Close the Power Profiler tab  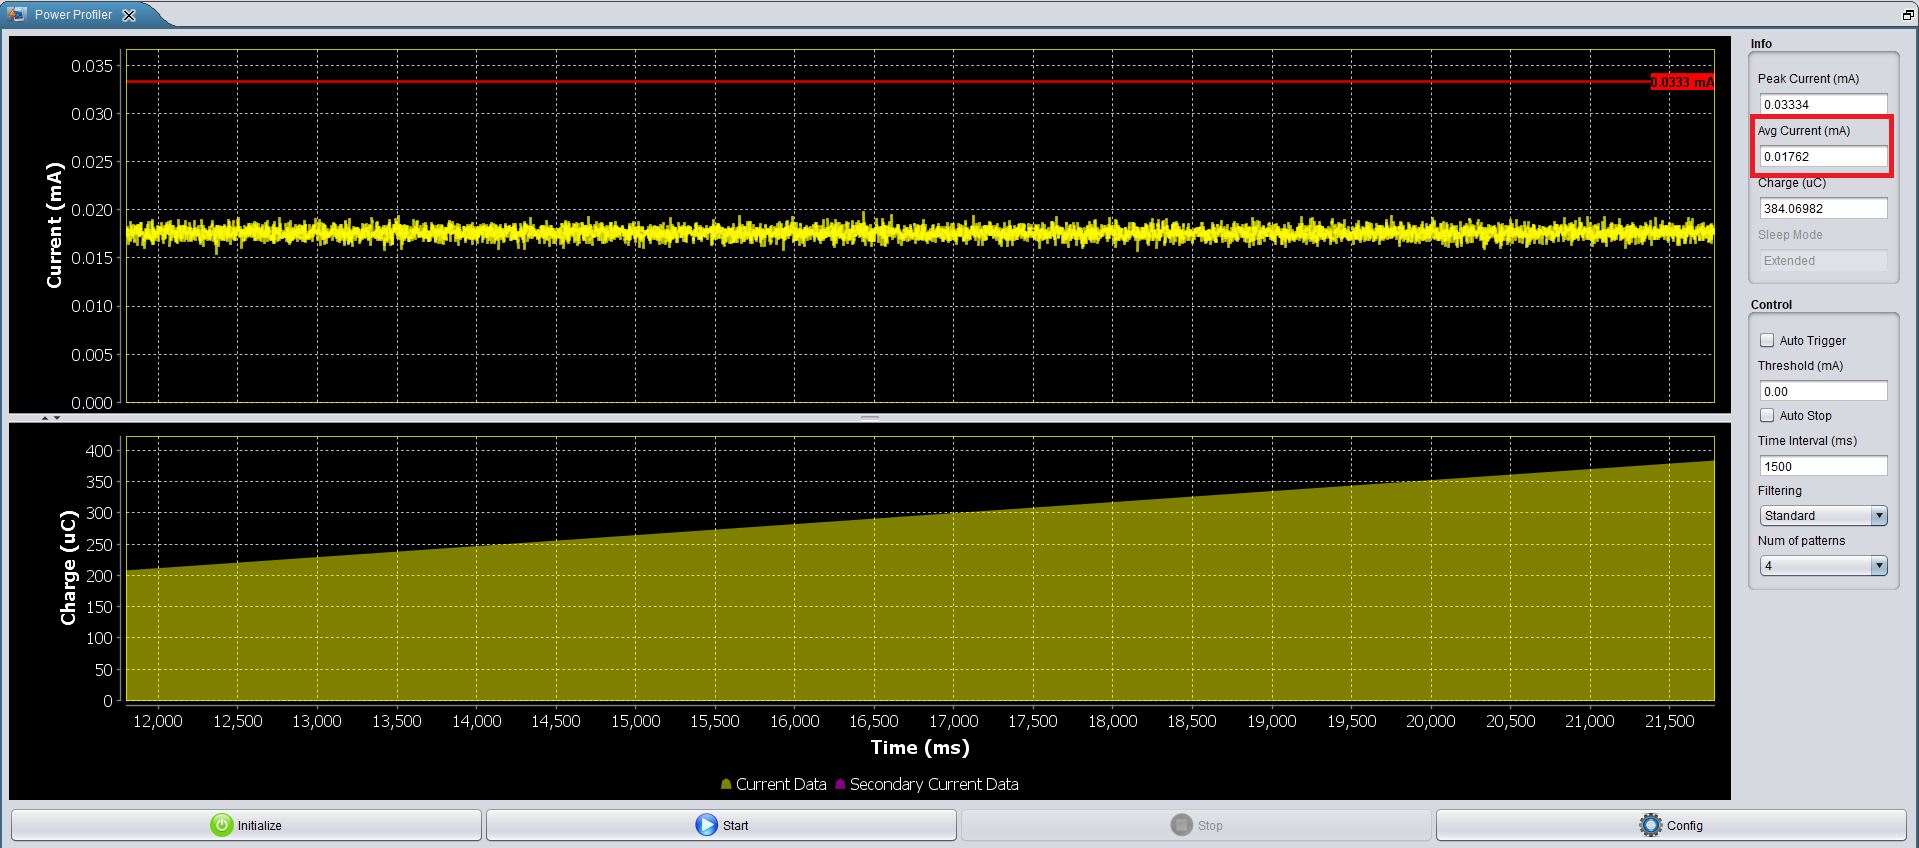[x=129, y=15]
